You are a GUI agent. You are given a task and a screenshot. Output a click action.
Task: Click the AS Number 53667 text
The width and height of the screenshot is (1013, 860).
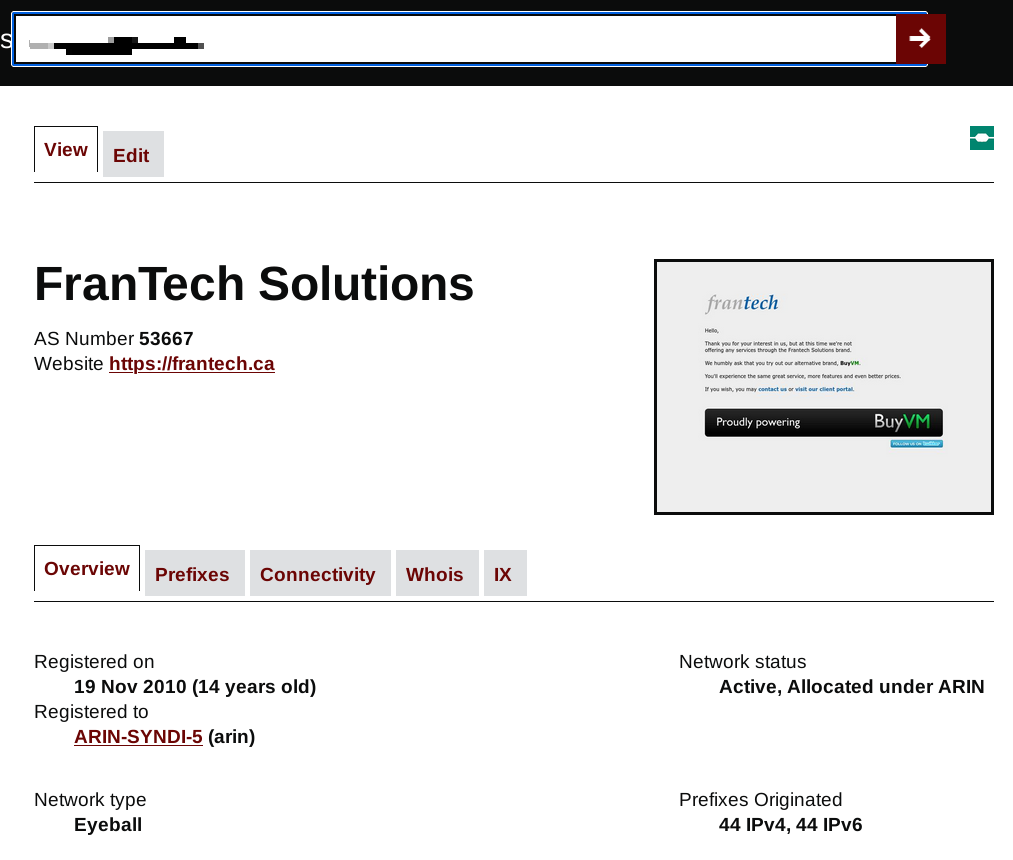[114, 338]
